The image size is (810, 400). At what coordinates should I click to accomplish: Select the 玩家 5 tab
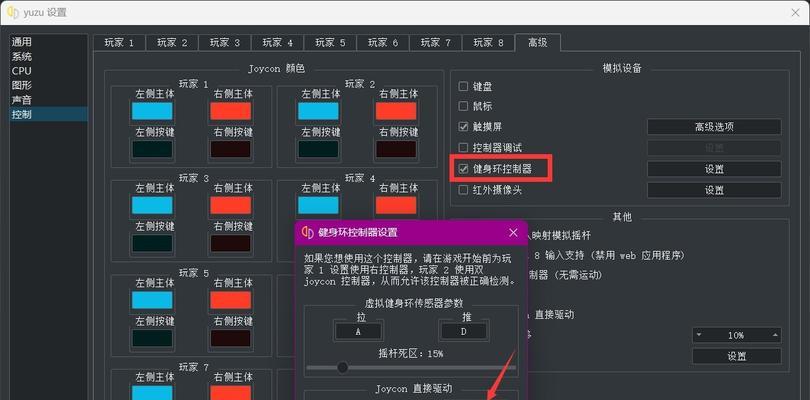pos(330,43)
